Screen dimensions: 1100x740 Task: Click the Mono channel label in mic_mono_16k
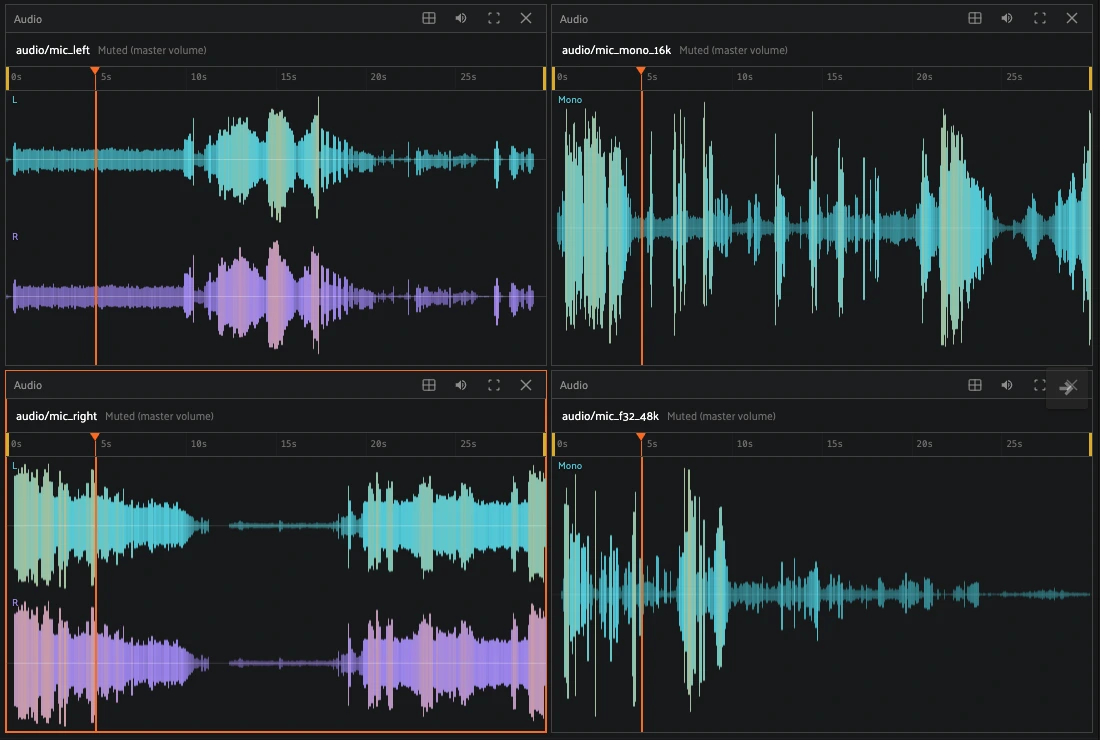pyautogui.click(x=570, y=100)
